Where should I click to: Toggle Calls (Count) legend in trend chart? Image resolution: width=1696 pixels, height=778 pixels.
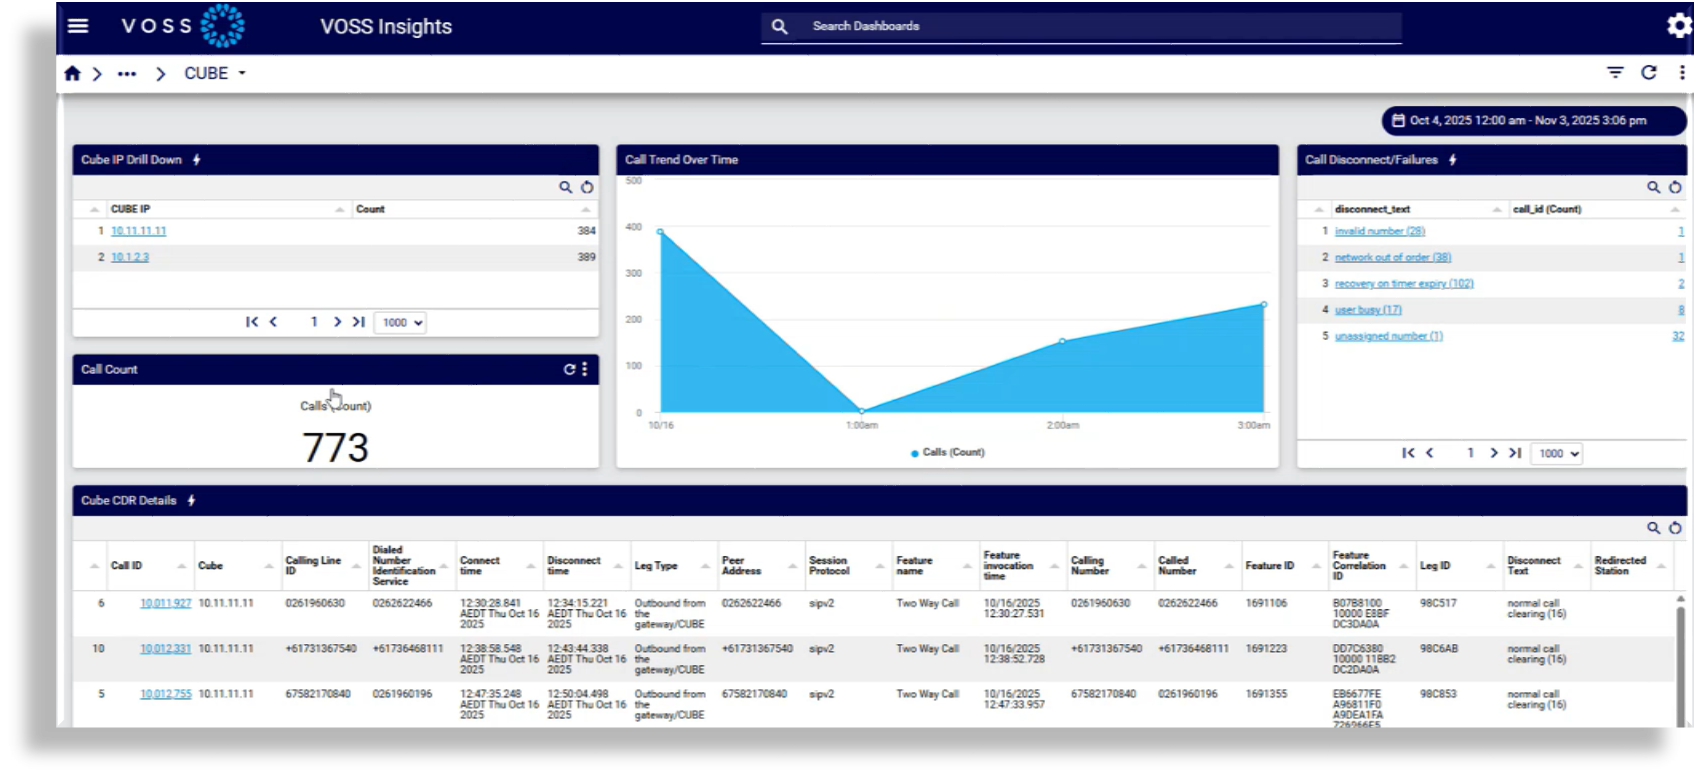click(x=947, y=453)
